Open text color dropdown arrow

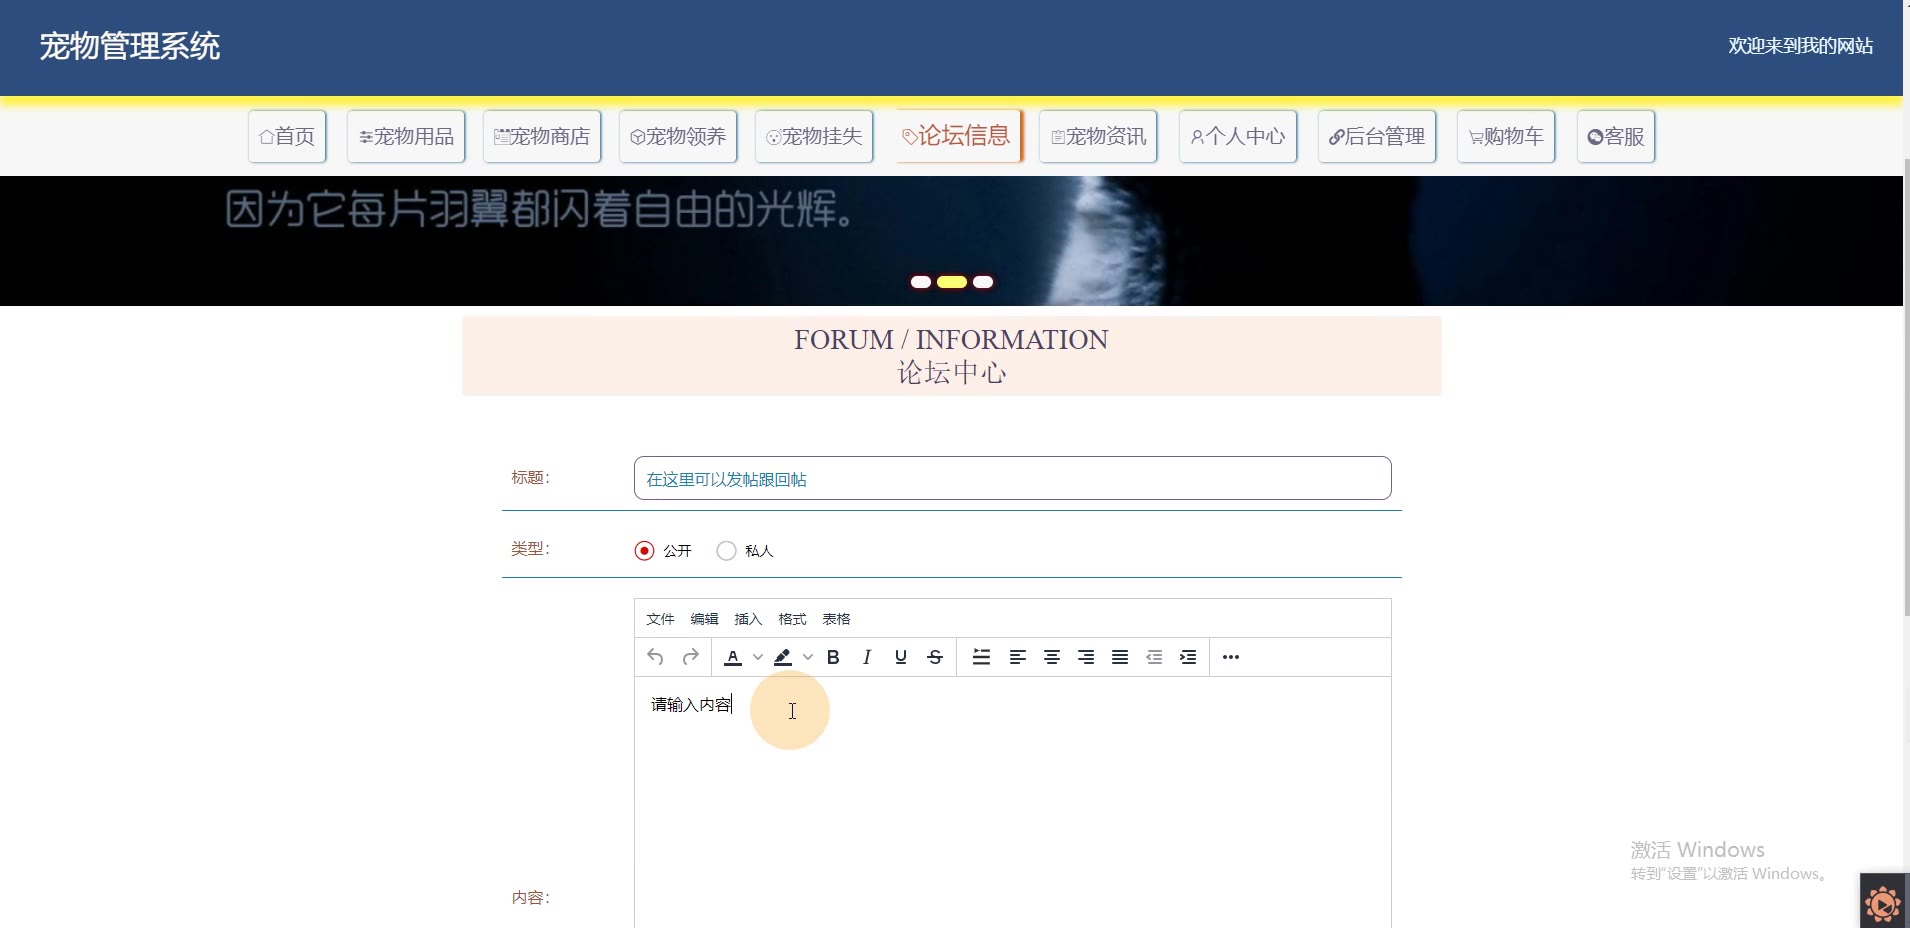pyautogui.click(x=758, y=657)
